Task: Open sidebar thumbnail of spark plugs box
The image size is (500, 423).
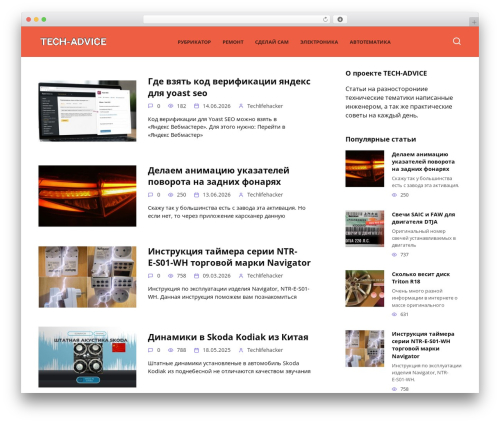Action: pos(365,229)
